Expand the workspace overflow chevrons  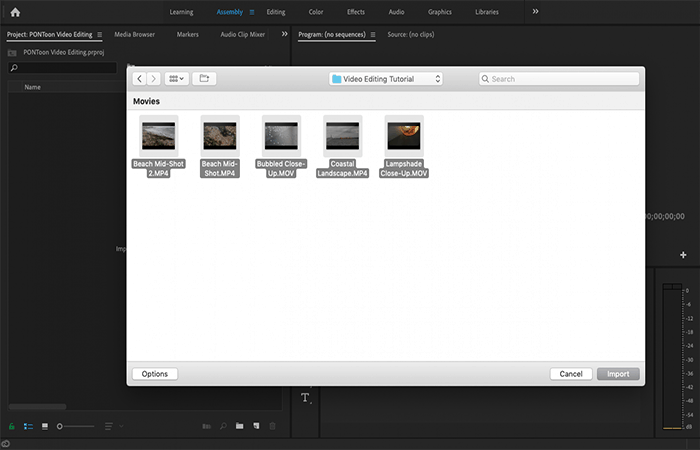[x=535, y=12]
